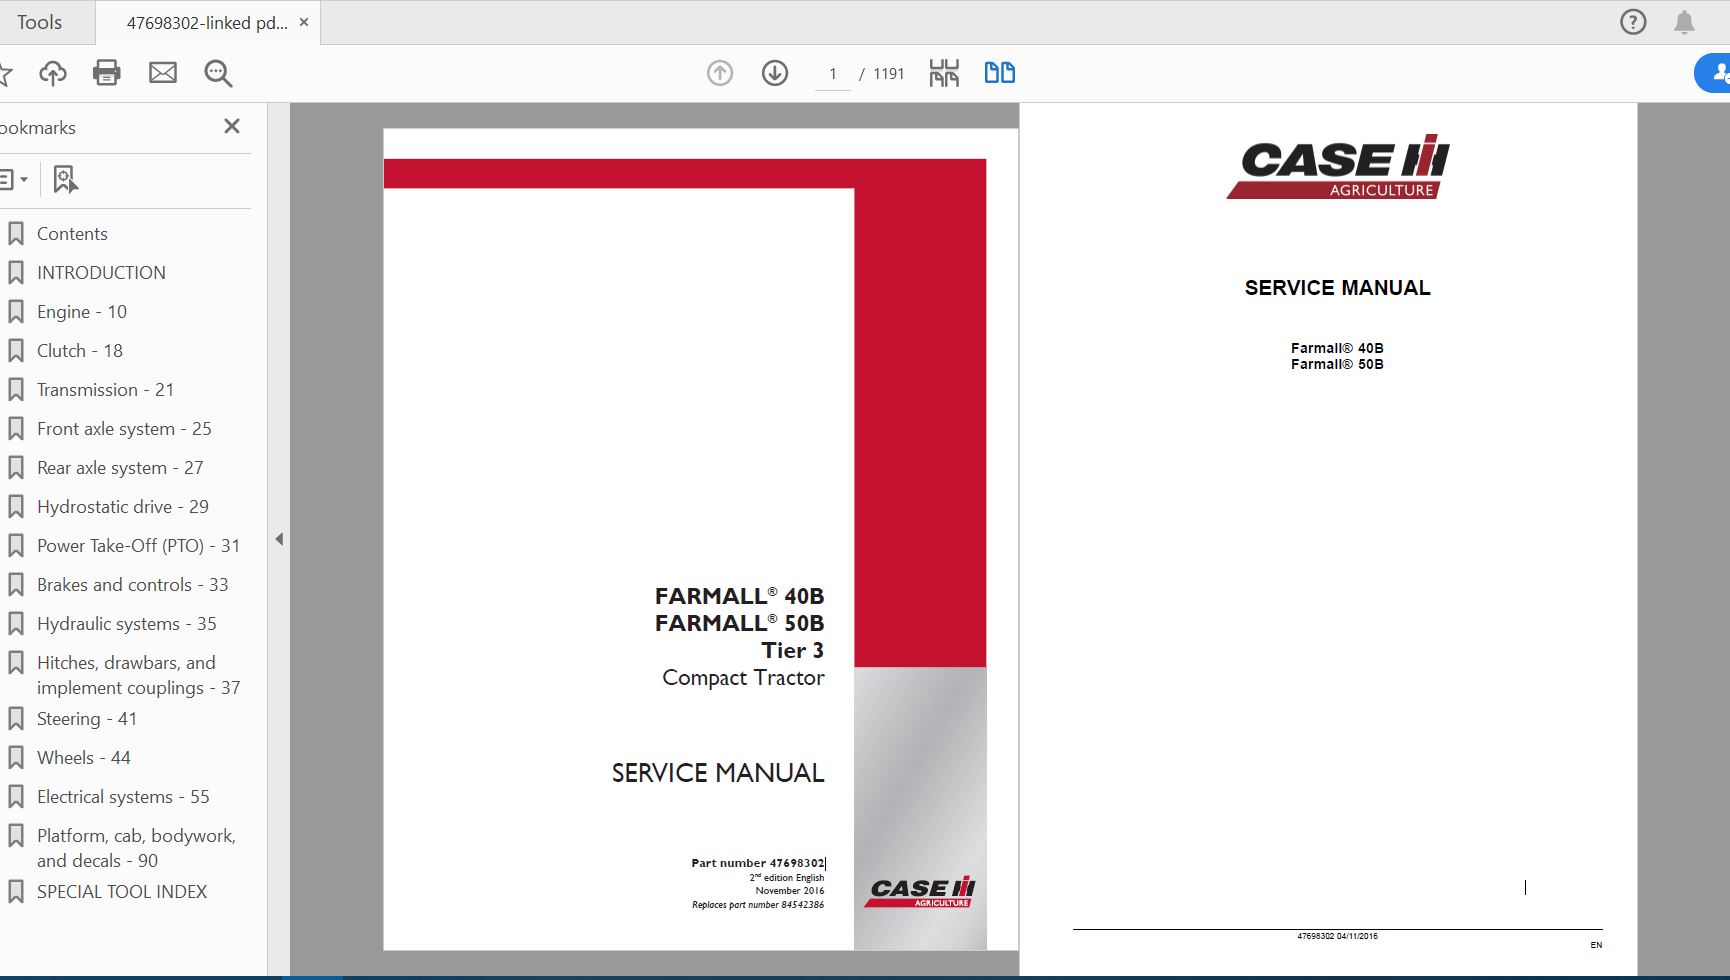This screenshot has width=1730, height=980.
Task: Click SERVICE MANUAL title on cover page
Action: coord(718,773)
